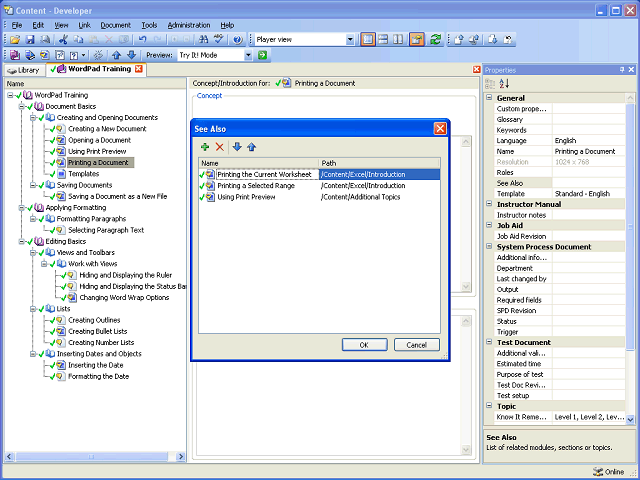Select the Using Print Preview link row in the See Also dialog
This screenshot has width=640, height=480.
(319, 197)
